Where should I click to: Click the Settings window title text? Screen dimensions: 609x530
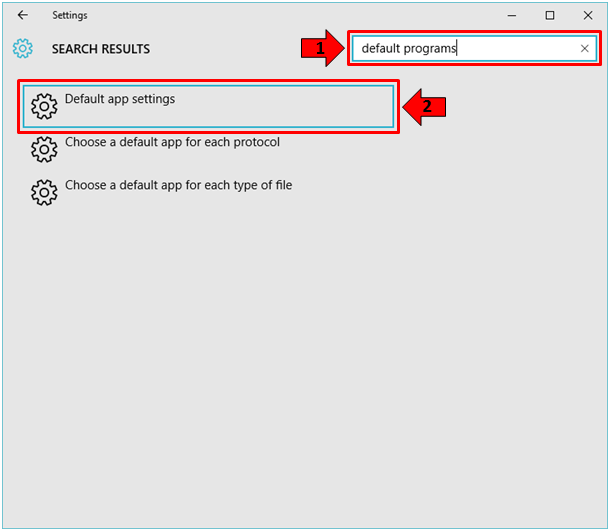[70, 15]
